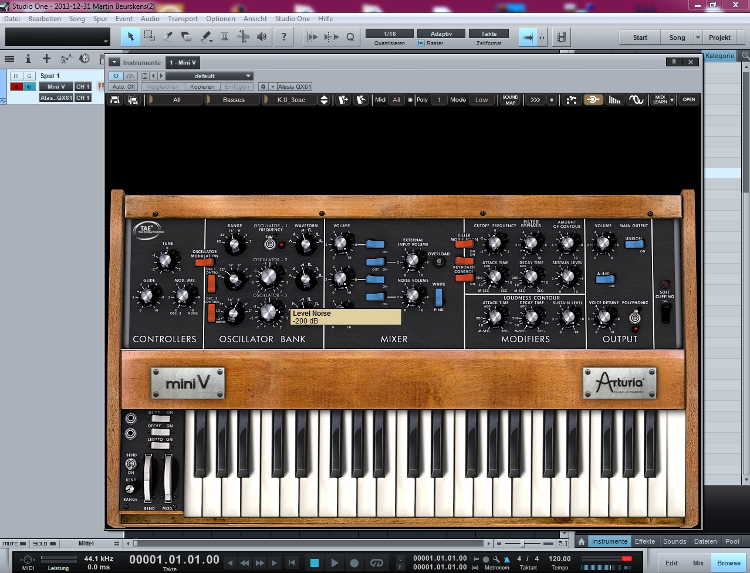The image size is (750, 573).
Task: Switch to the Sounds browser tab
Action: point(674,541)
